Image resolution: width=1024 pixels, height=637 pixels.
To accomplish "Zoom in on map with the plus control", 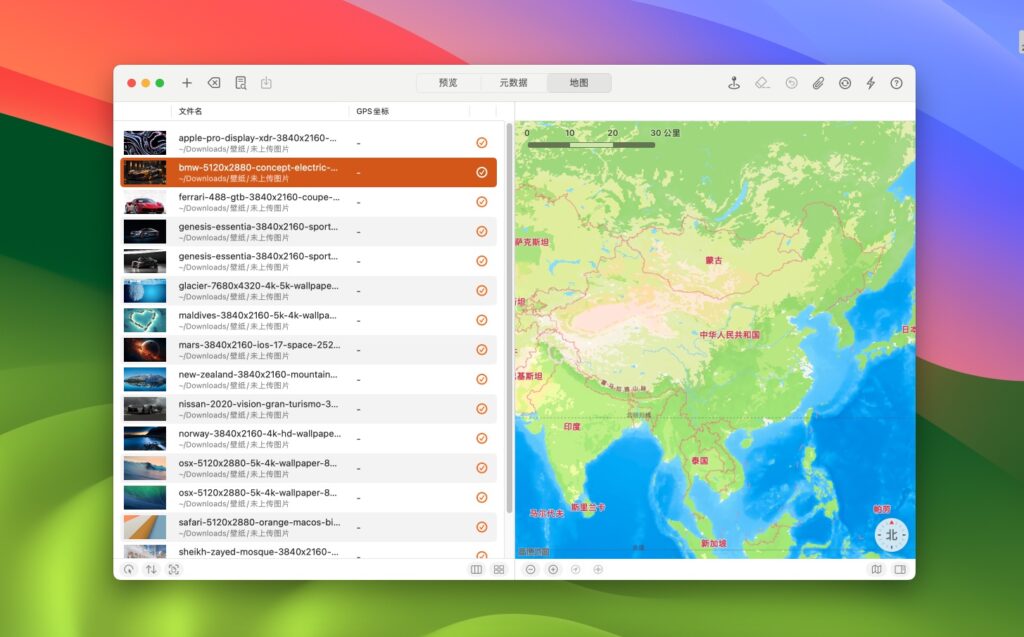I will click(x=553, y=569).
